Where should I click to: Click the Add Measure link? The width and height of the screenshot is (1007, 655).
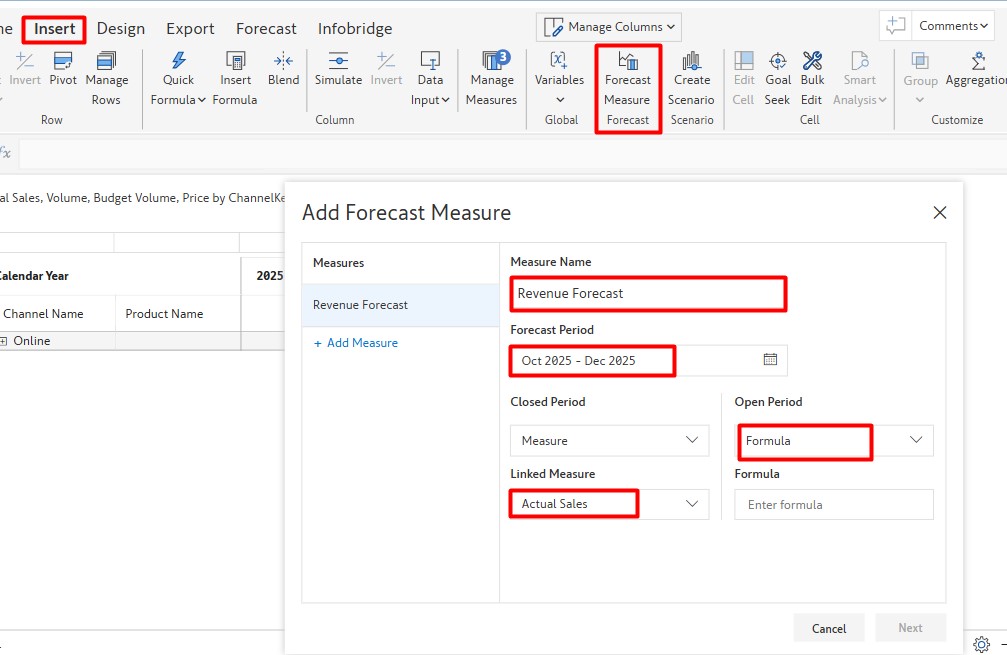click(x=355, y=343)
